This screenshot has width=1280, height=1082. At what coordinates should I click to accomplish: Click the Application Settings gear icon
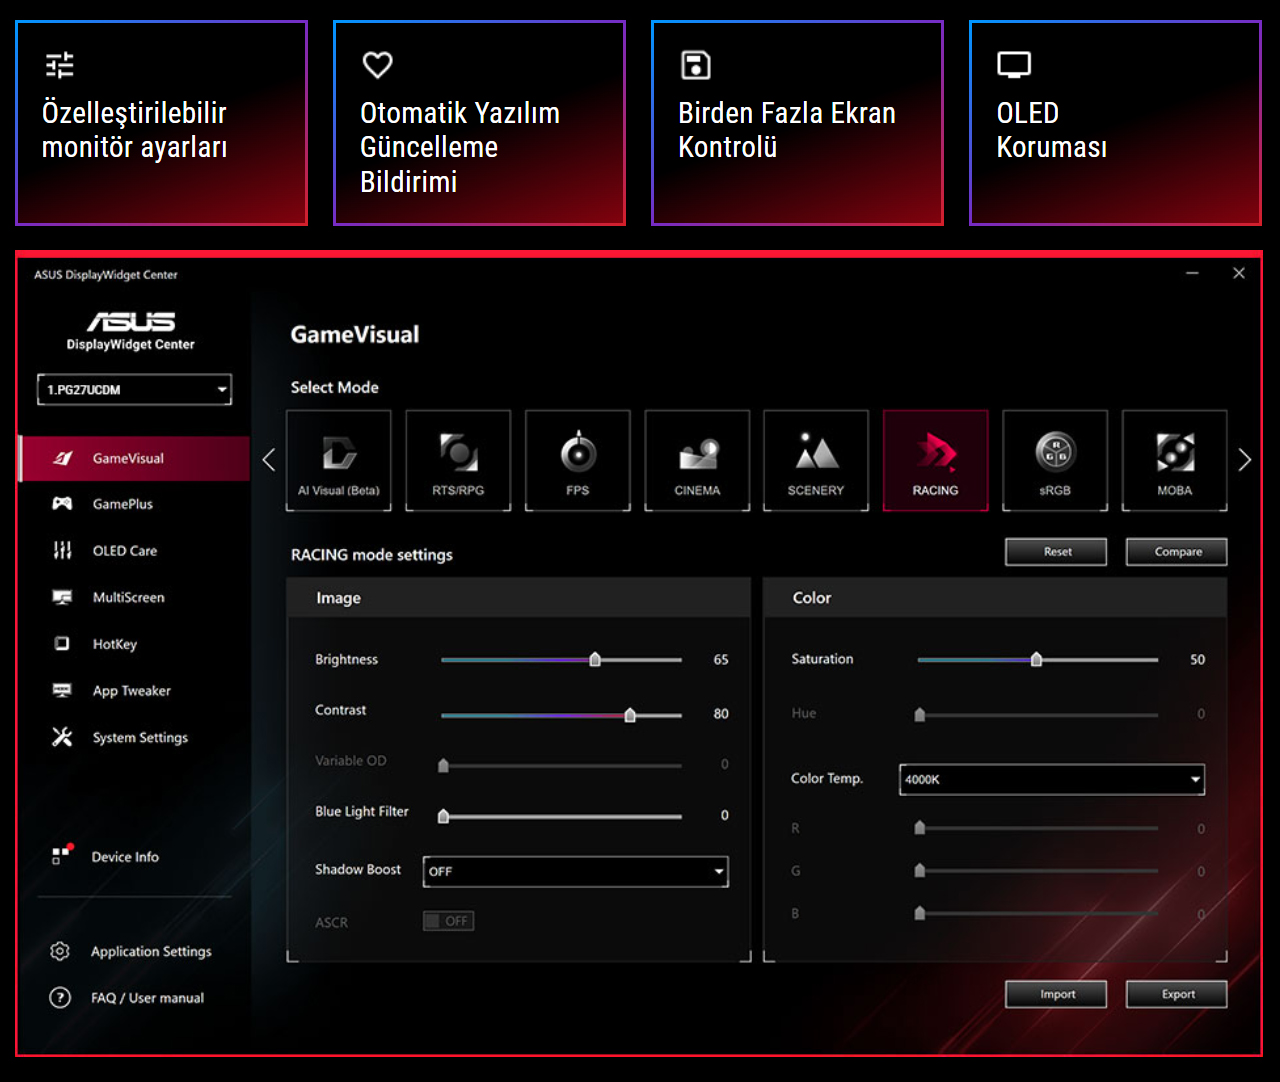[60, 951]
